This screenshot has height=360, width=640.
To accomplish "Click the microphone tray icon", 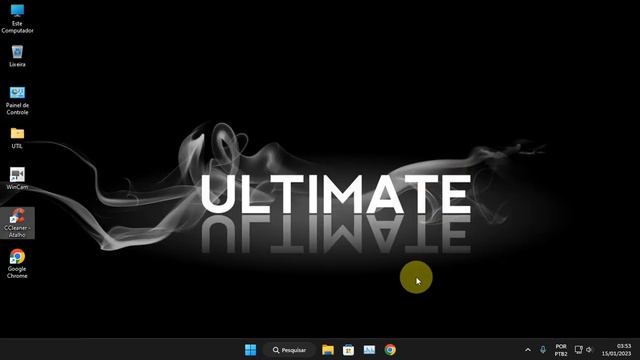I will click(543, 350).
